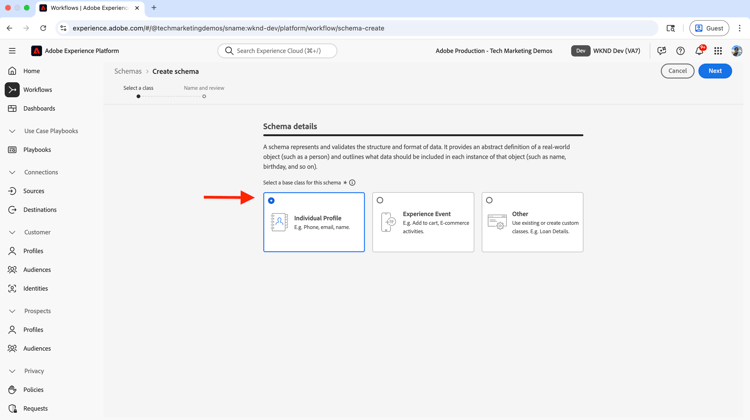Open the Sources navigation item

(33, 191)
